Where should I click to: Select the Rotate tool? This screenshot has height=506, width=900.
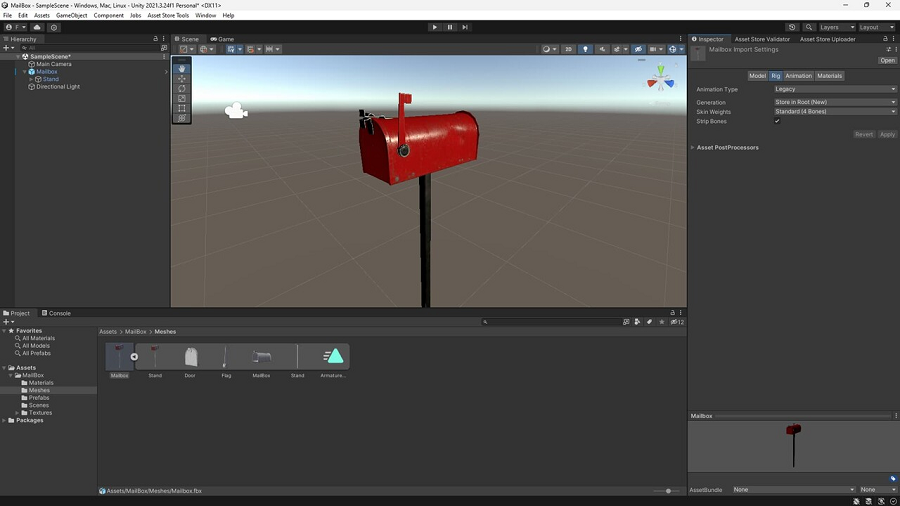pyautogui.click(x=182, y=88)
